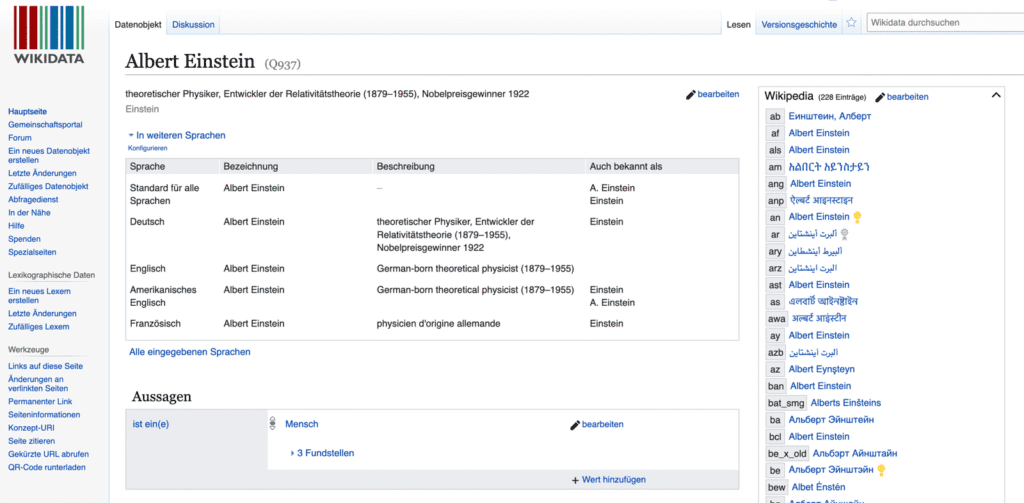Click 'Amerikanisches Englisch' row label
1024x503 pixels.
pos(163,296)
